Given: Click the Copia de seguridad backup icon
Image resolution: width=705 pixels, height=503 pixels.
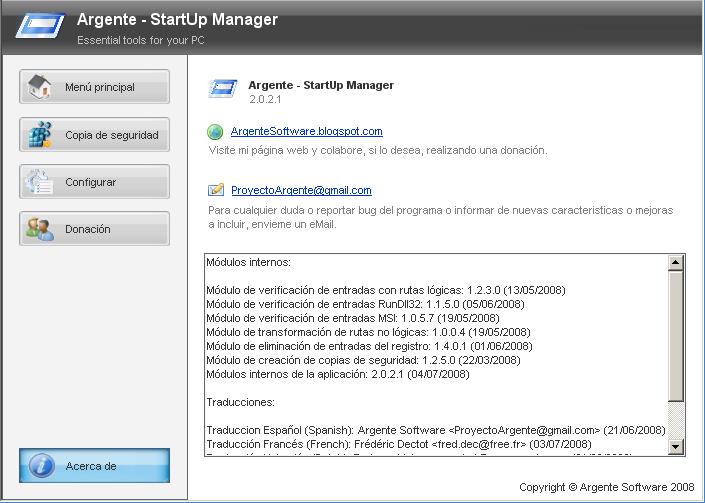Looking at the screenshot, I should coord(40,134).
